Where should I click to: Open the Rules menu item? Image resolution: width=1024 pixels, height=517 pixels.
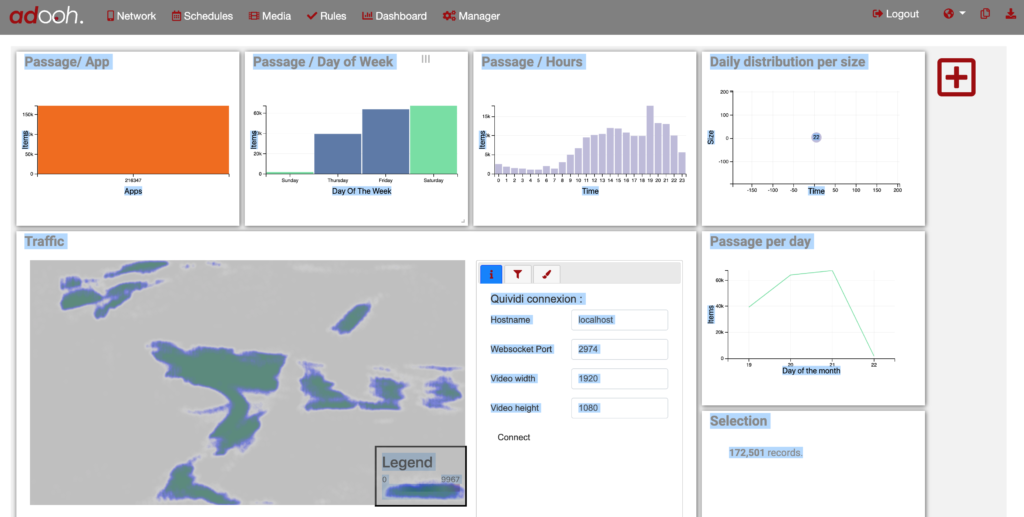pyautogui.click(x=327, y=16)
